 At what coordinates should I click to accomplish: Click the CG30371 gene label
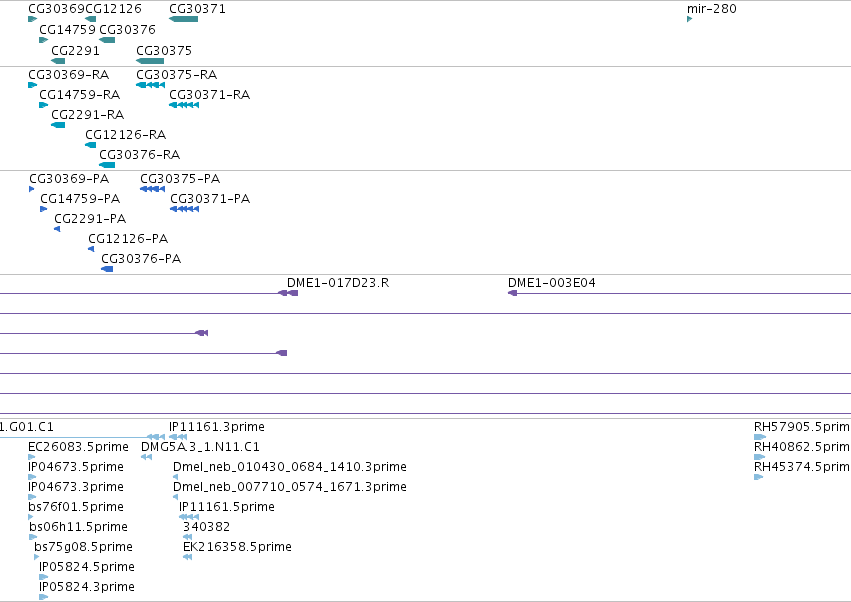tap(197, 9)
